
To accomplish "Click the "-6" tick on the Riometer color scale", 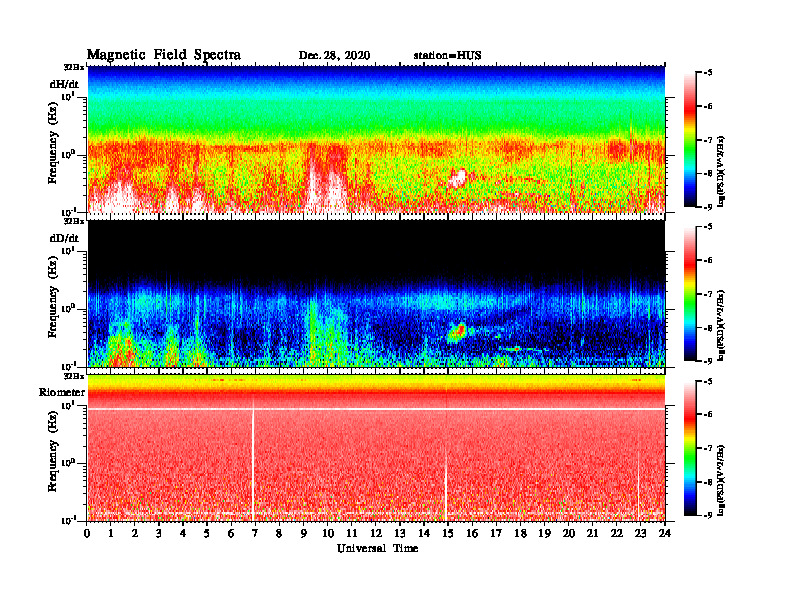I will [x=707, y=414].
